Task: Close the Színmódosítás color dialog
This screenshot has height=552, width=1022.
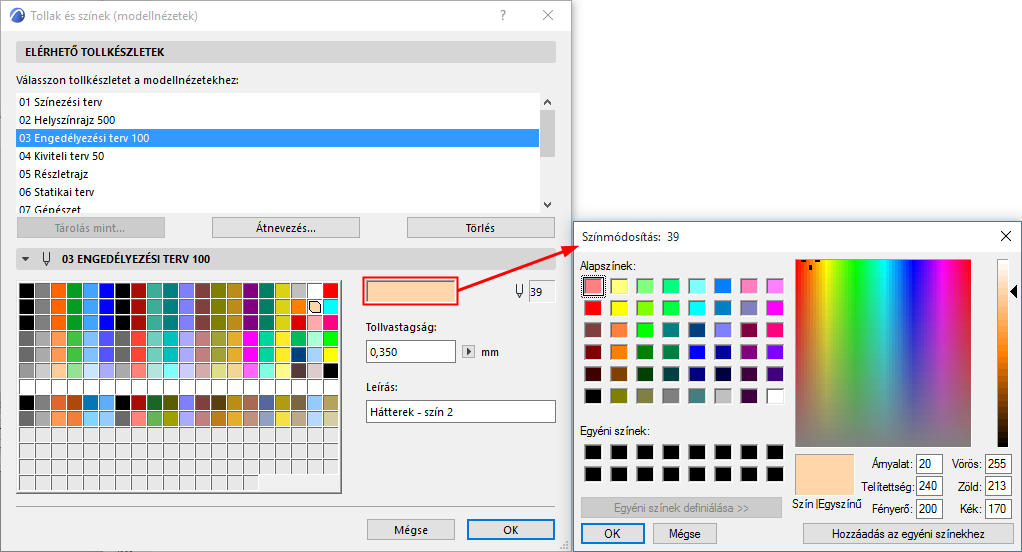Action: click(x=1006, y=236)
